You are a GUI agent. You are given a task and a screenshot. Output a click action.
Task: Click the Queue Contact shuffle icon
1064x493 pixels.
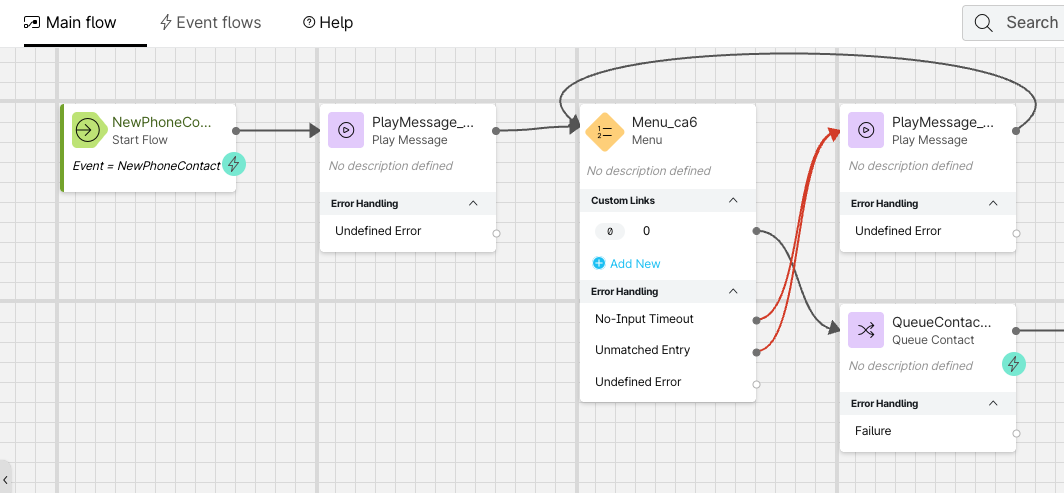point(866,330)
